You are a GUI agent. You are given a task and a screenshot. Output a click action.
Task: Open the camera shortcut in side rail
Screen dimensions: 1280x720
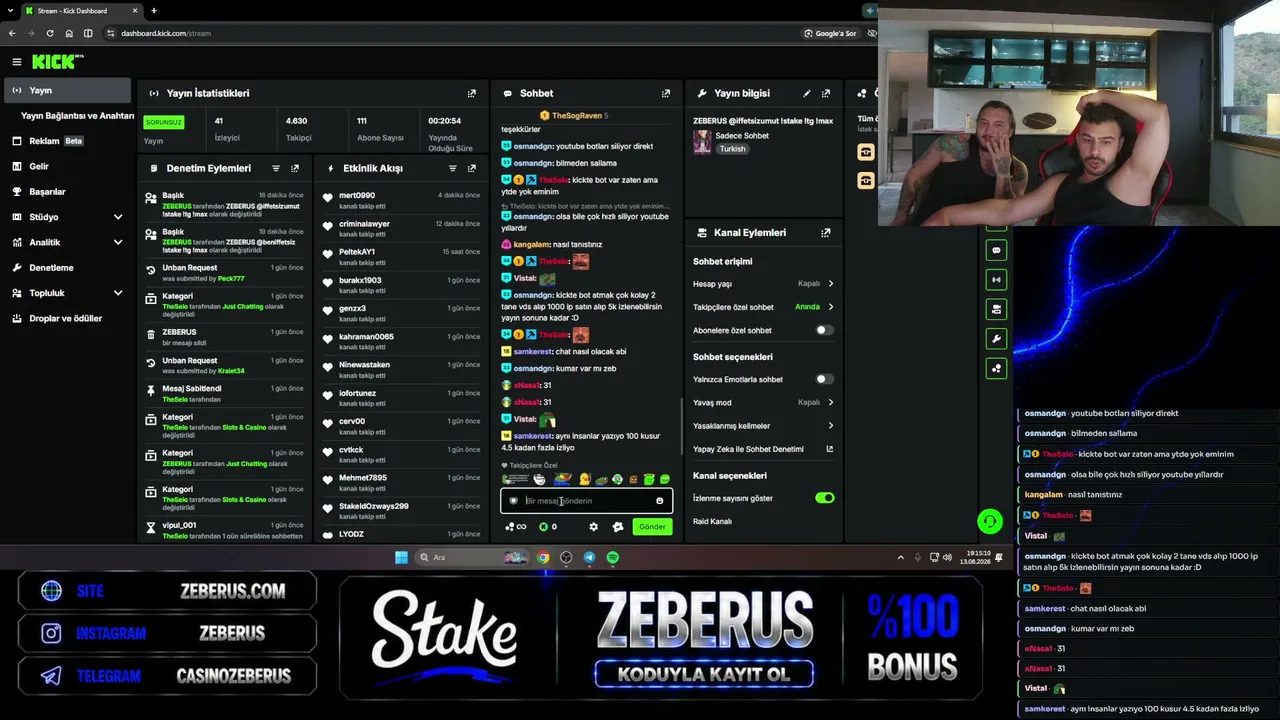coord(996,309)
